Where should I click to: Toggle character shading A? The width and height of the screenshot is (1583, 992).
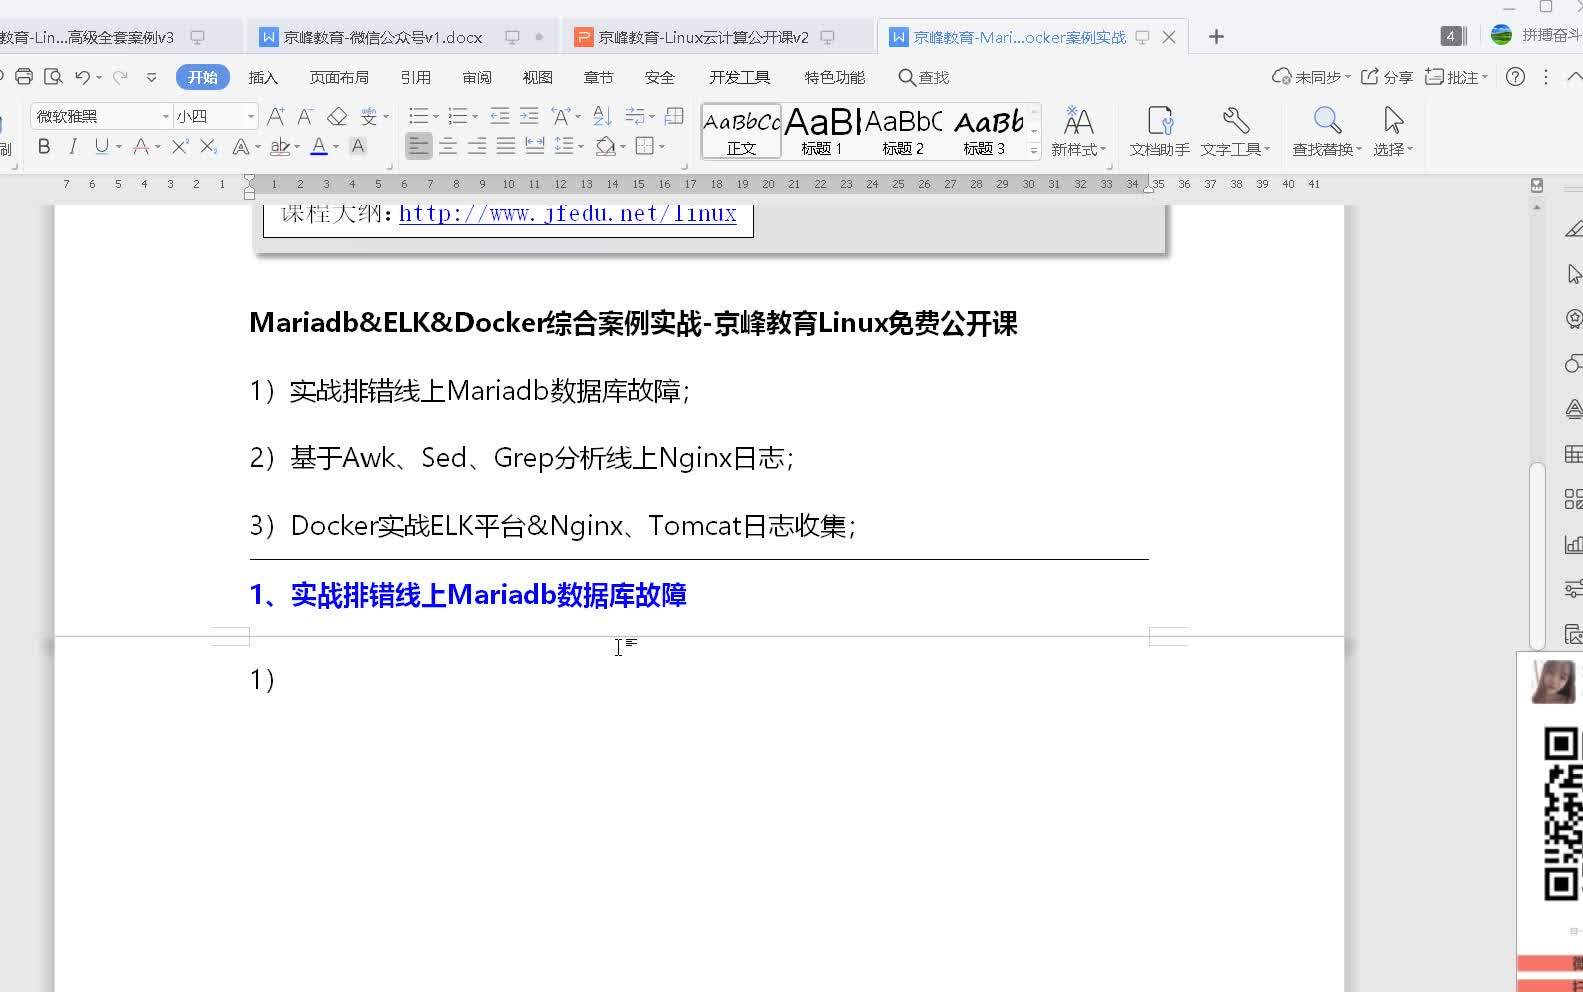pyautogui.click(x=358, y=147)
